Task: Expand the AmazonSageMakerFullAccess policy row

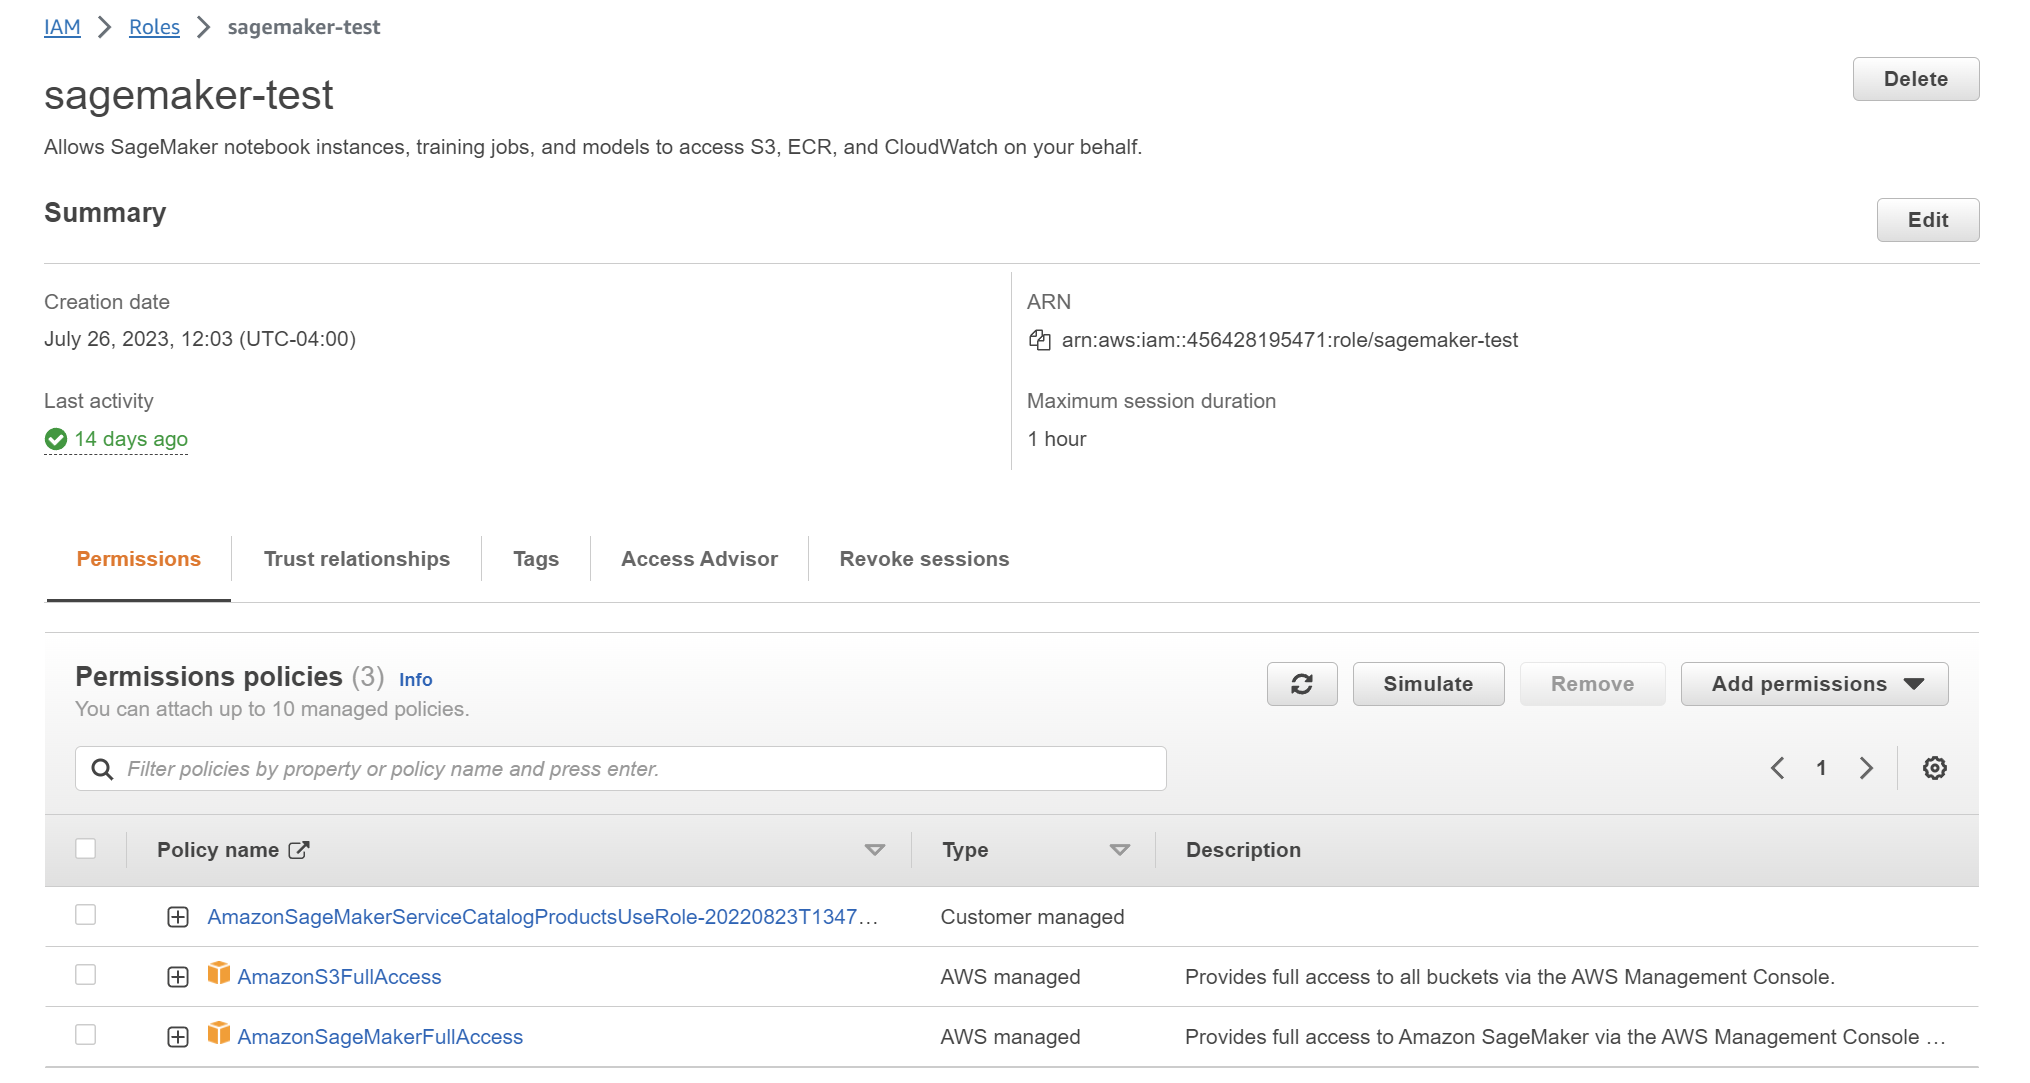Action: click(x=178, y=1037)
